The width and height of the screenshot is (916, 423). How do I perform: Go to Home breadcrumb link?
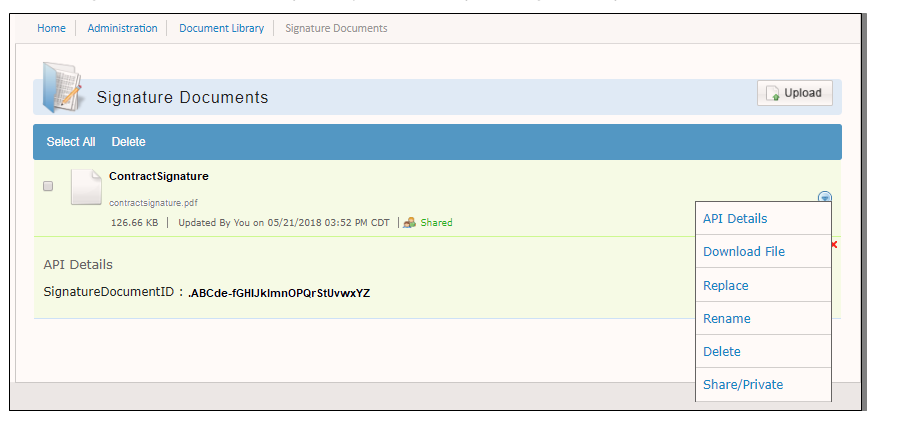51,28
